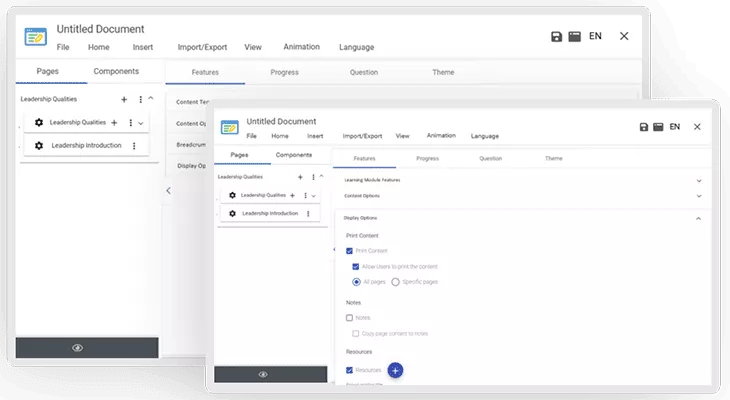
Task: Uncheck Allow Users to print the content
Action: 356,267
